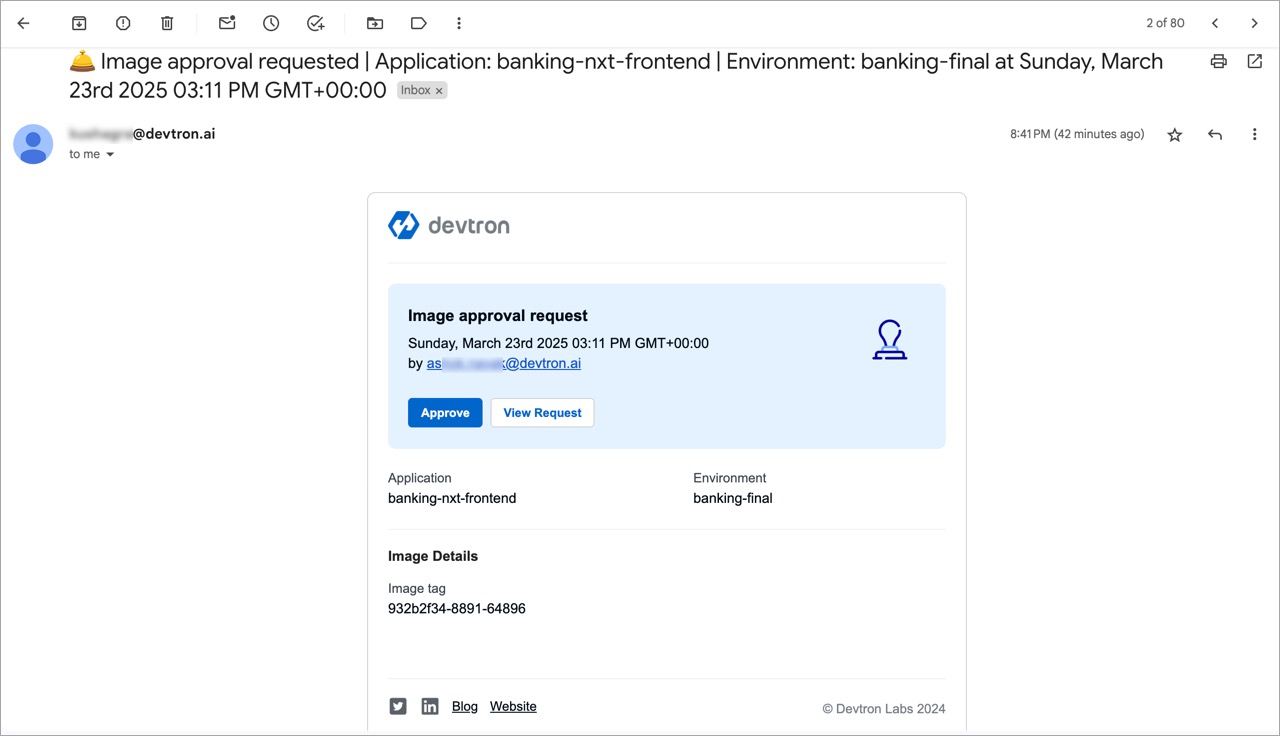
Task: Reply to the sender
Action: tap(1215, 135)
